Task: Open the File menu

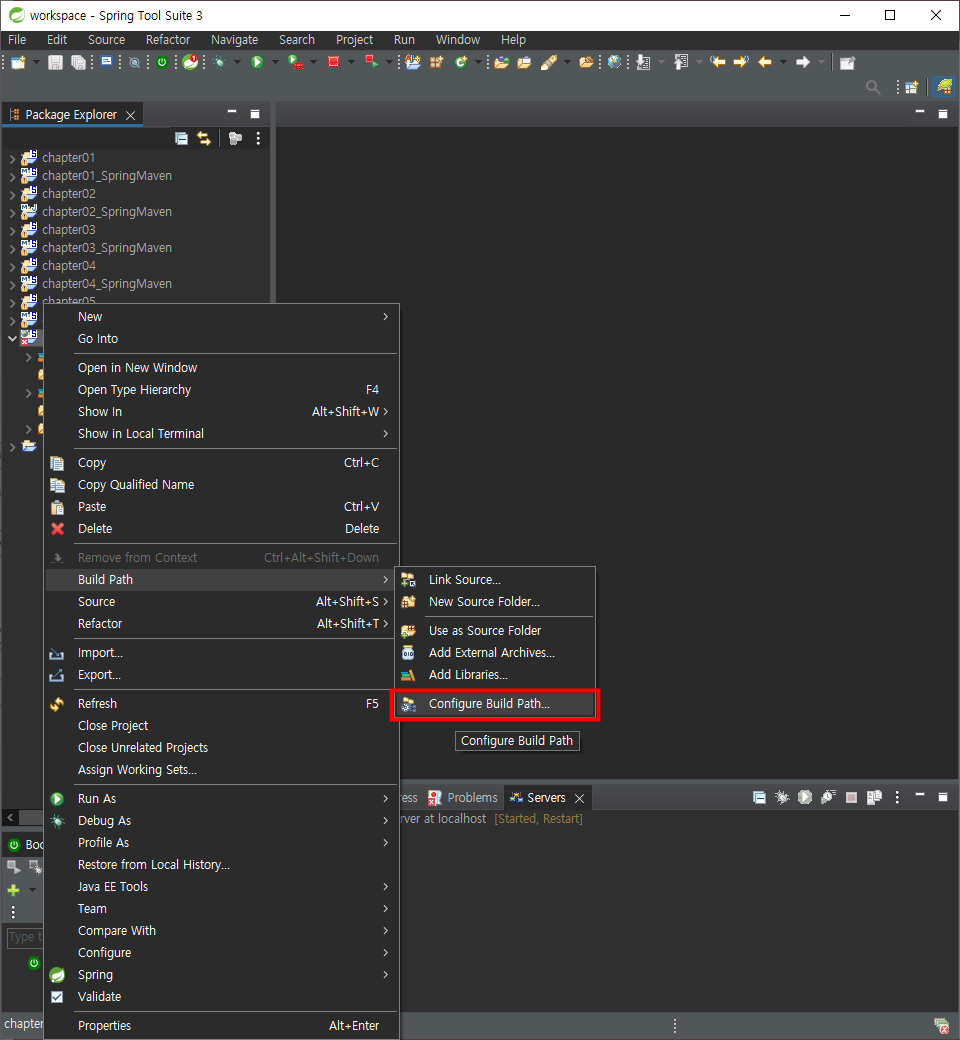Action: [x=17, y=40]
